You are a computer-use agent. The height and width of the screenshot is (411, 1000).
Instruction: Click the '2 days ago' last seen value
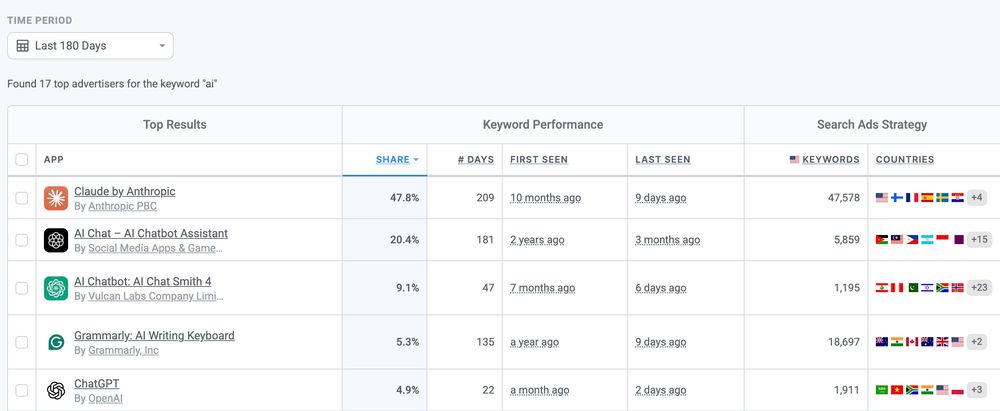661,390
